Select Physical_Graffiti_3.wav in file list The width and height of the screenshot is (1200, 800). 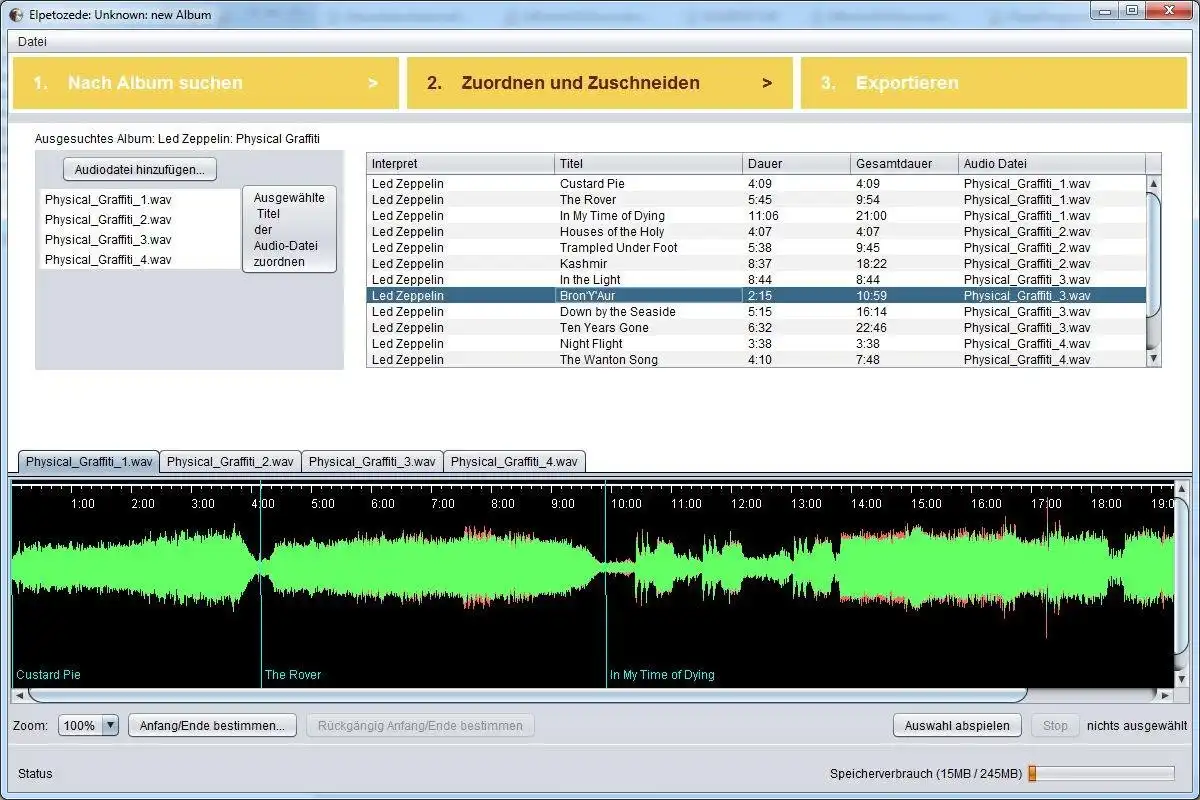(x=140, y=240)
